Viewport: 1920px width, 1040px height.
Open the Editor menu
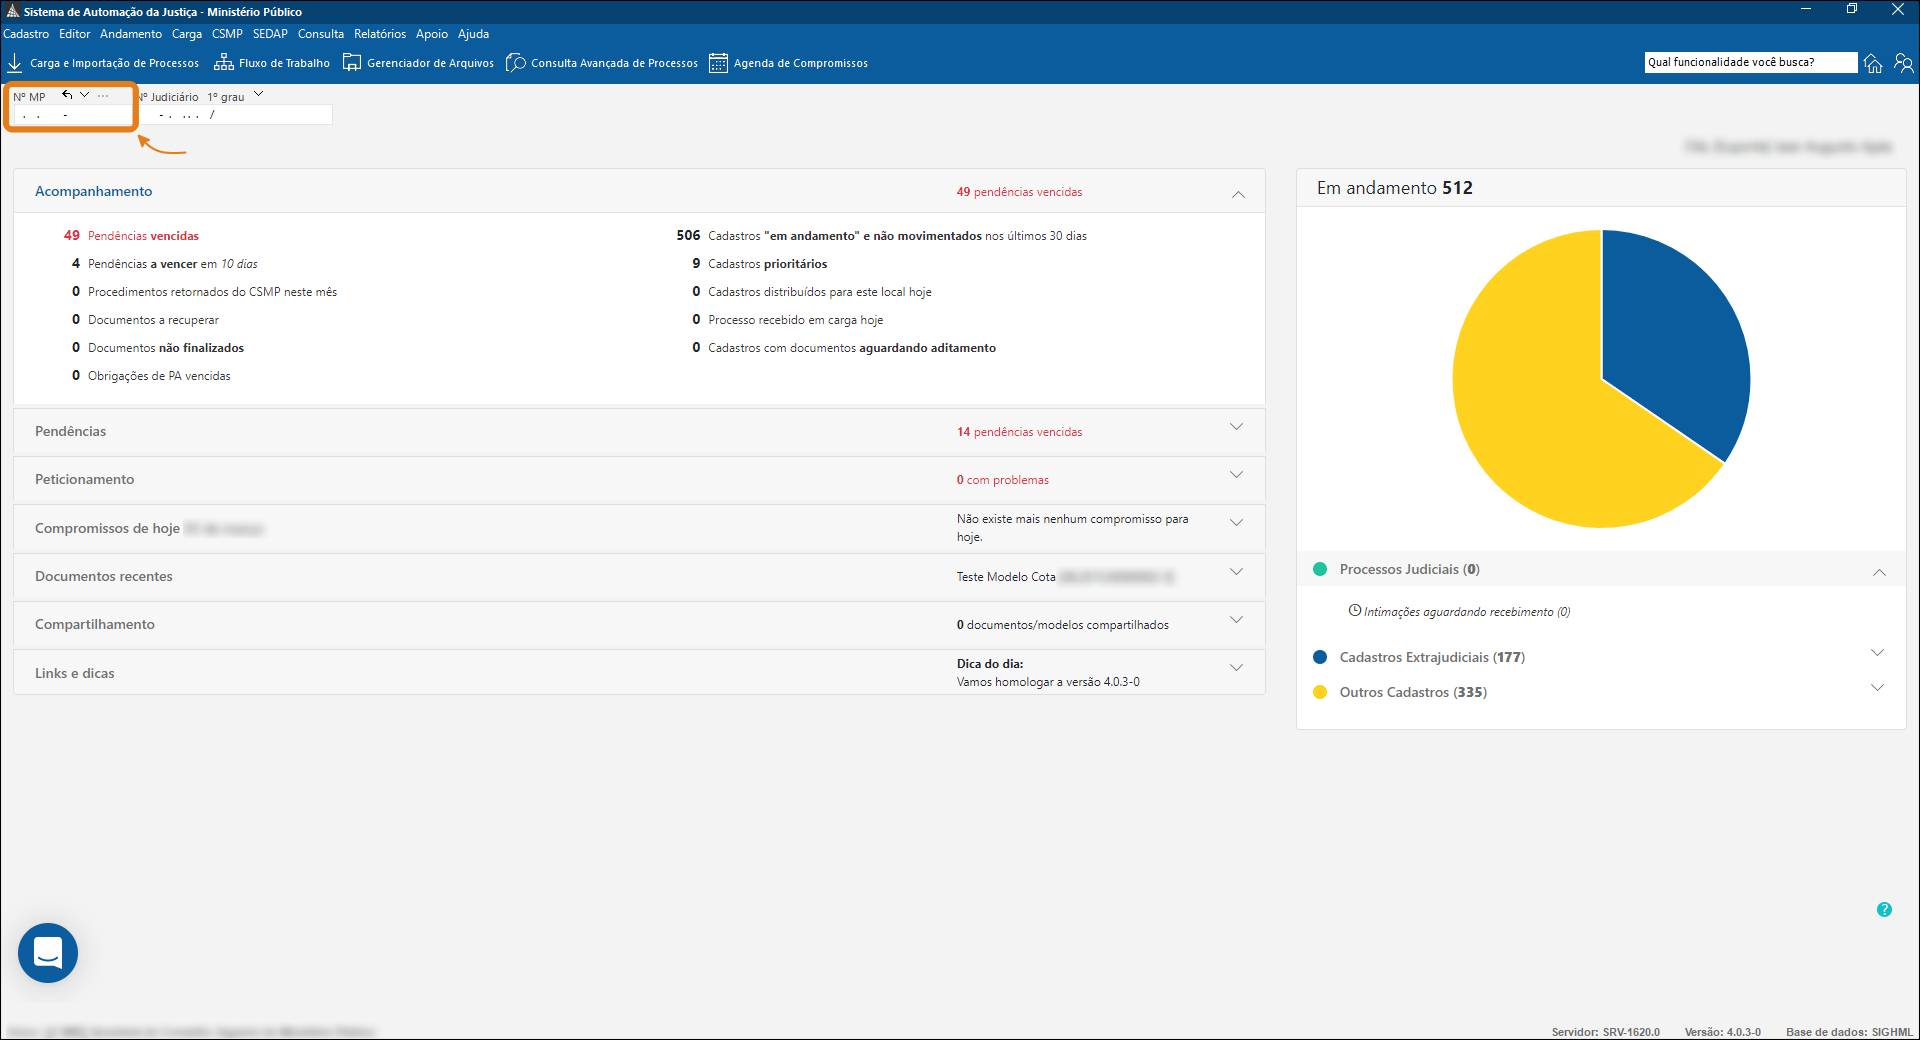[75, 34]
